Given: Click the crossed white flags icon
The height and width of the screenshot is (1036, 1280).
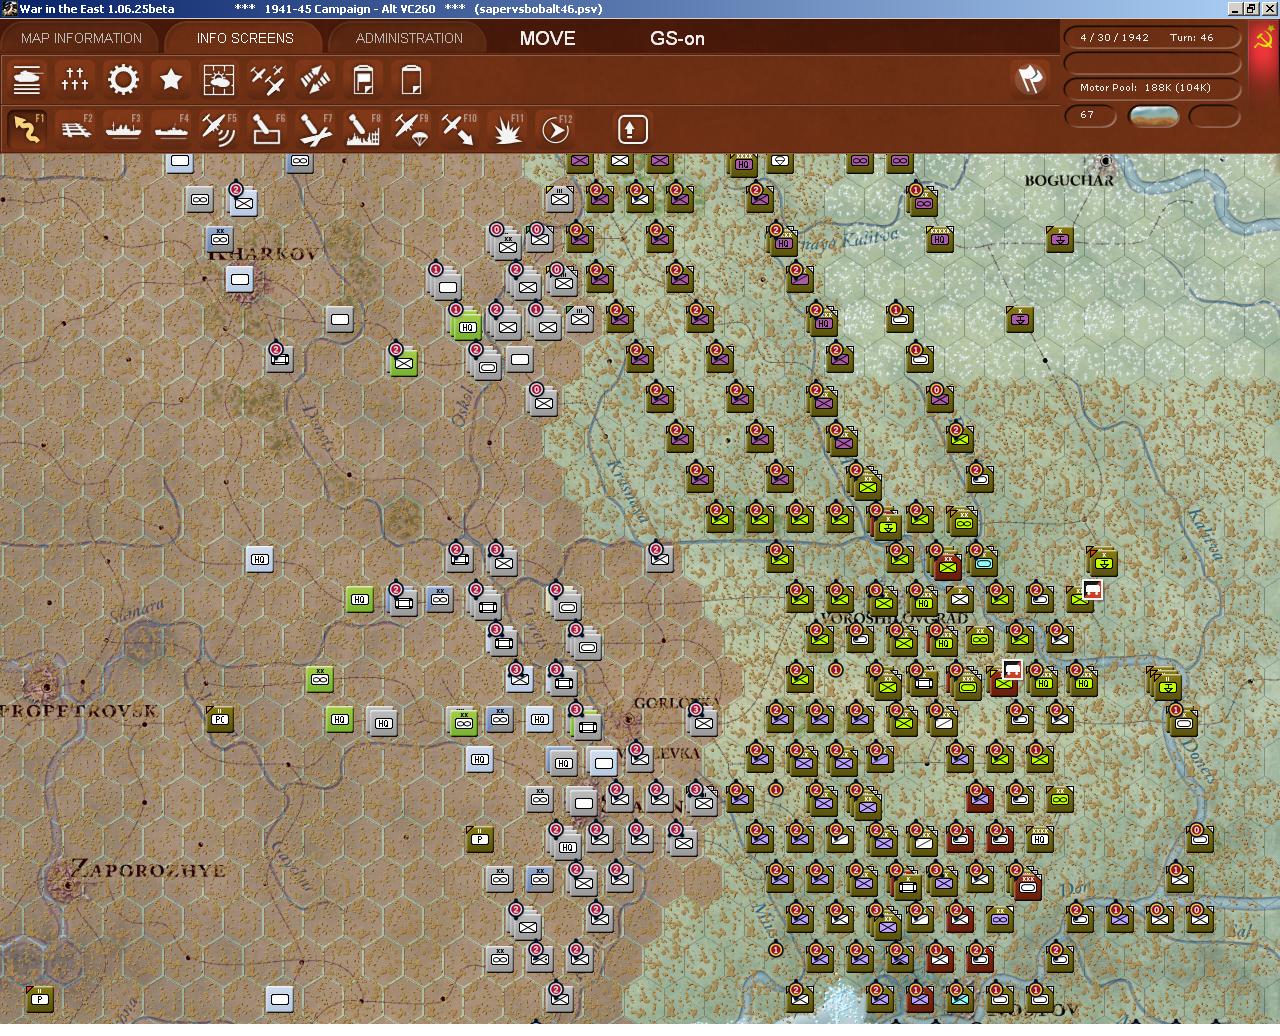Looking at the screenshot, I should (x=1030, y=79).
